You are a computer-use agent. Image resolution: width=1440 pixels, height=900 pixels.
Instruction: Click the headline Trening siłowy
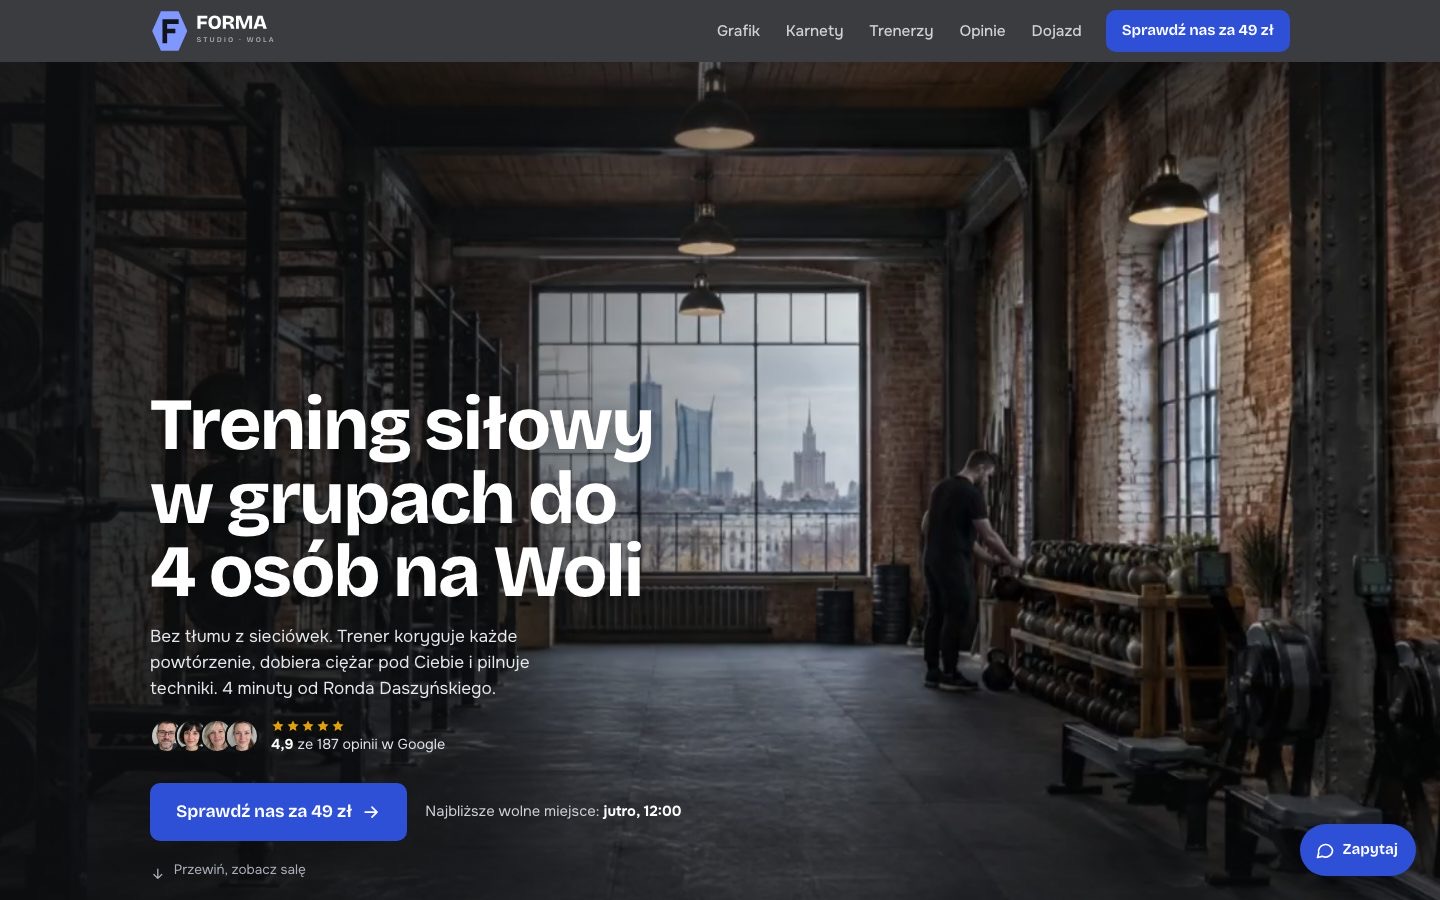[401, 427]
